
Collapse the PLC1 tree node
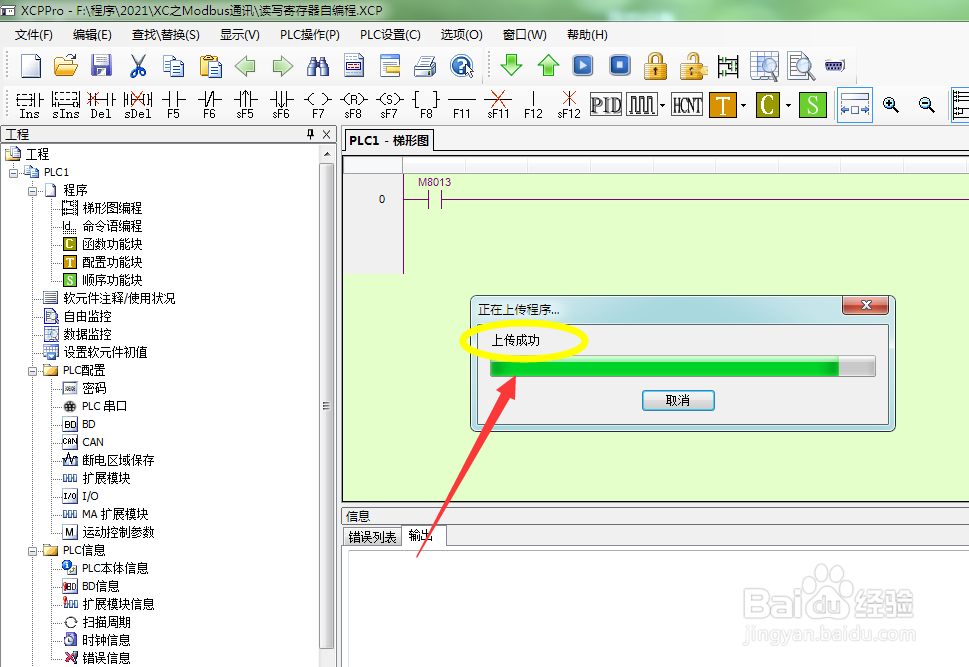tap(14, 172)
